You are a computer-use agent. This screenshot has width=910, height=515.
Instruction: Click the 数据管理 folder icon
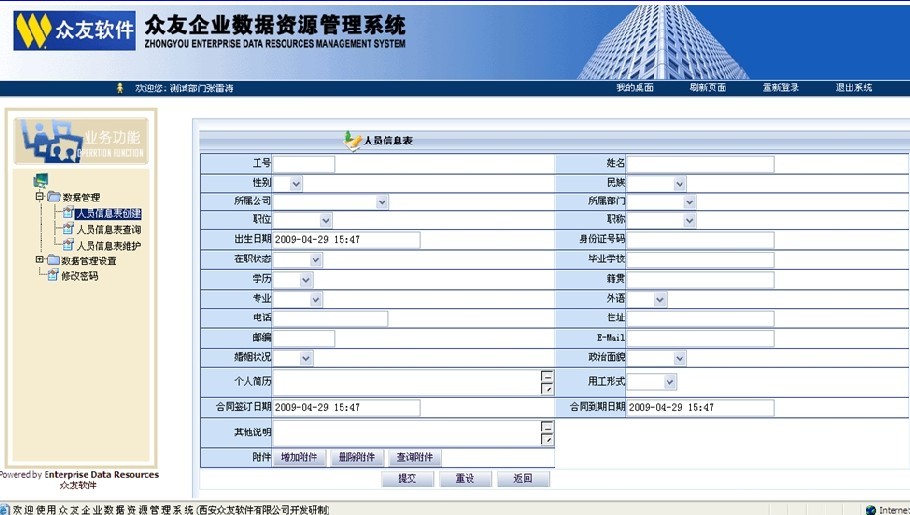pyautogui.click(x=54, y=197)
